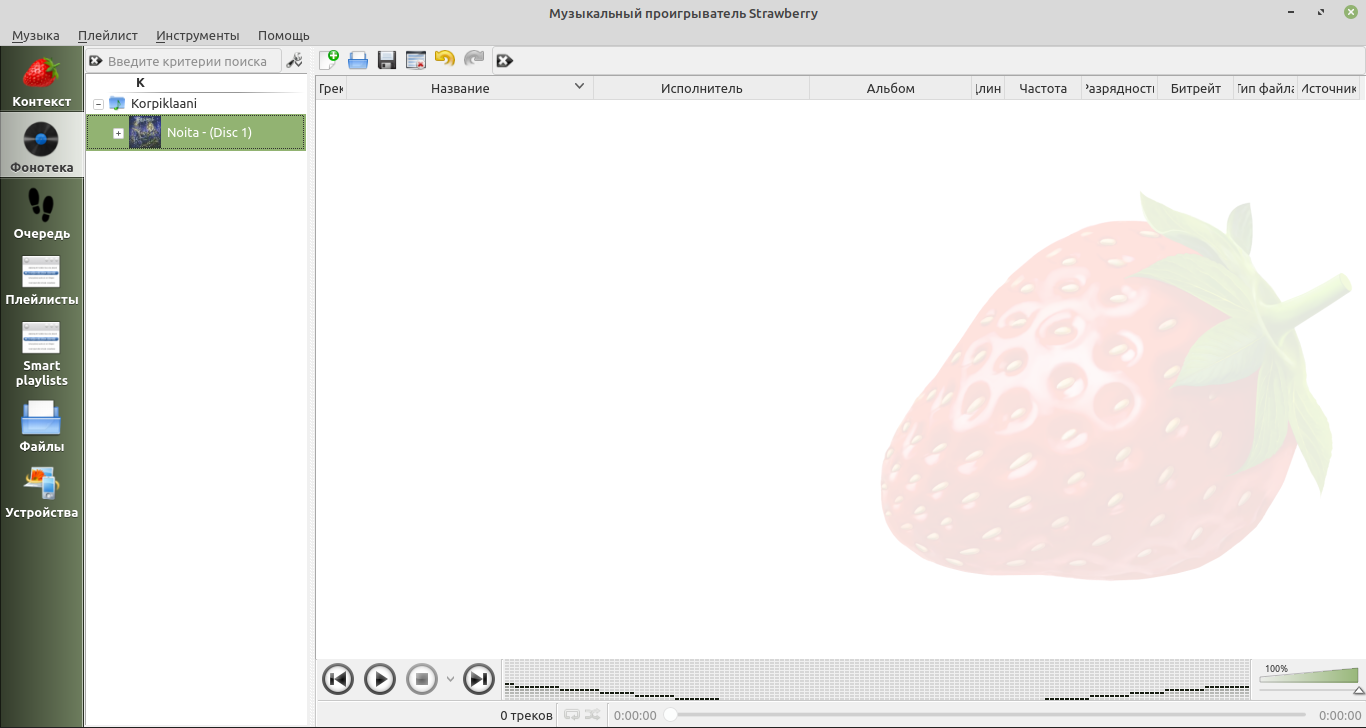1366x728 pixels.
Task: Stop playback with the stop button
Action: pyautogui.click(x=422, y=680)
